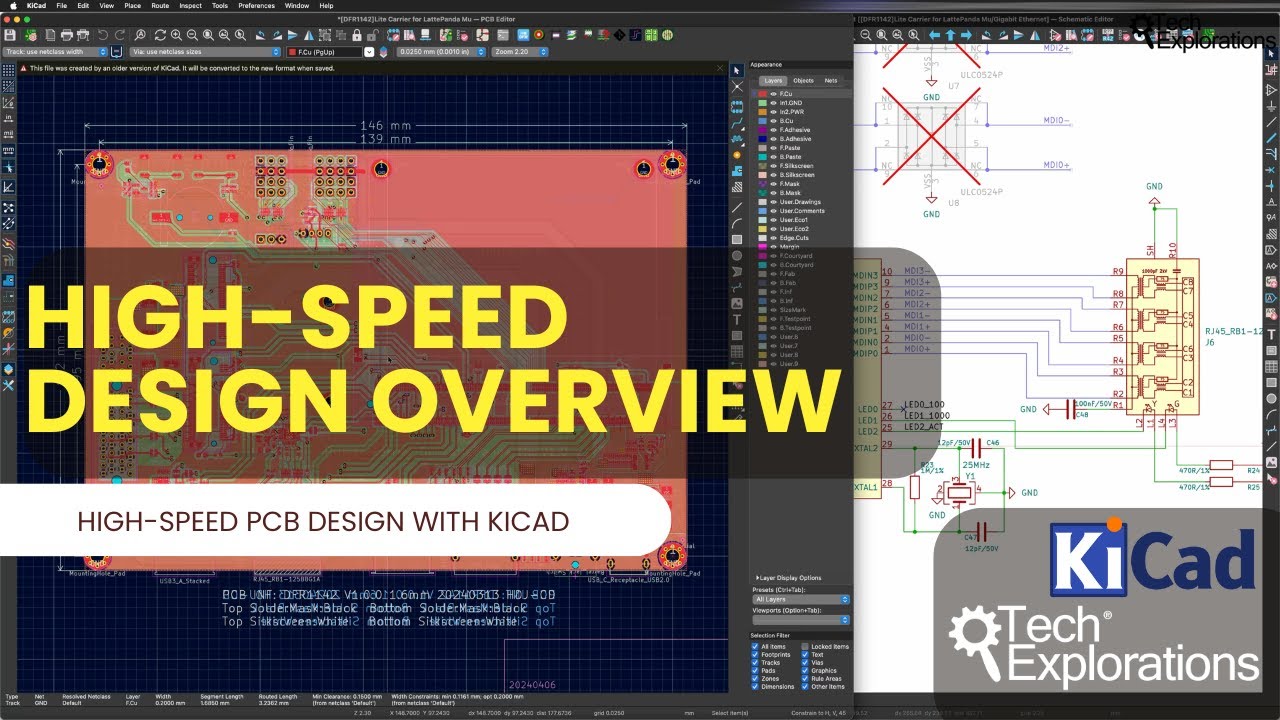
Task: Select the Draw Circle tool
Action: point(737,255)
